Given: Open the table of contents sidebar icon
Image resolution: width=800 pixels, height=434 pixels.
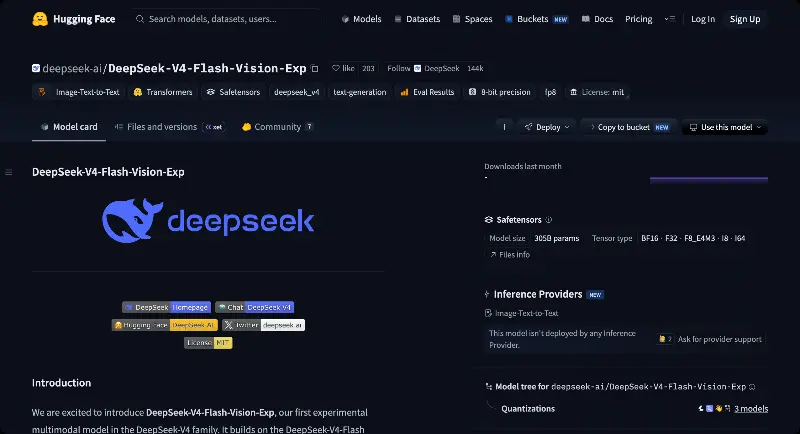Looking at the screenshot, I should (9, 172).
